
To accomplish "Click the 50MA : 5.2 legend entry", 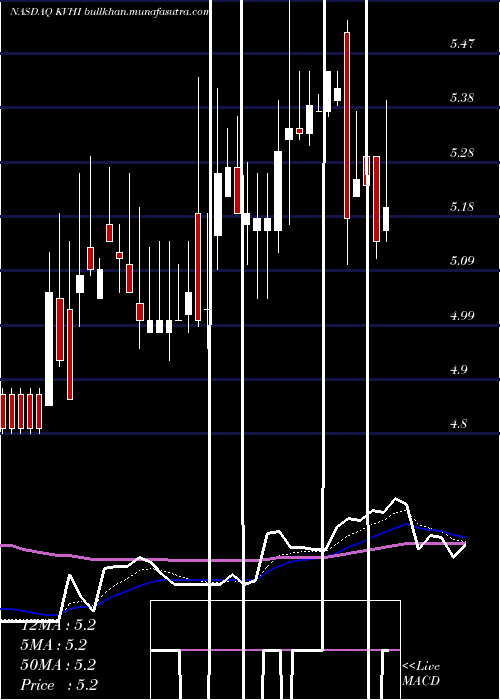I will [58, 665].
